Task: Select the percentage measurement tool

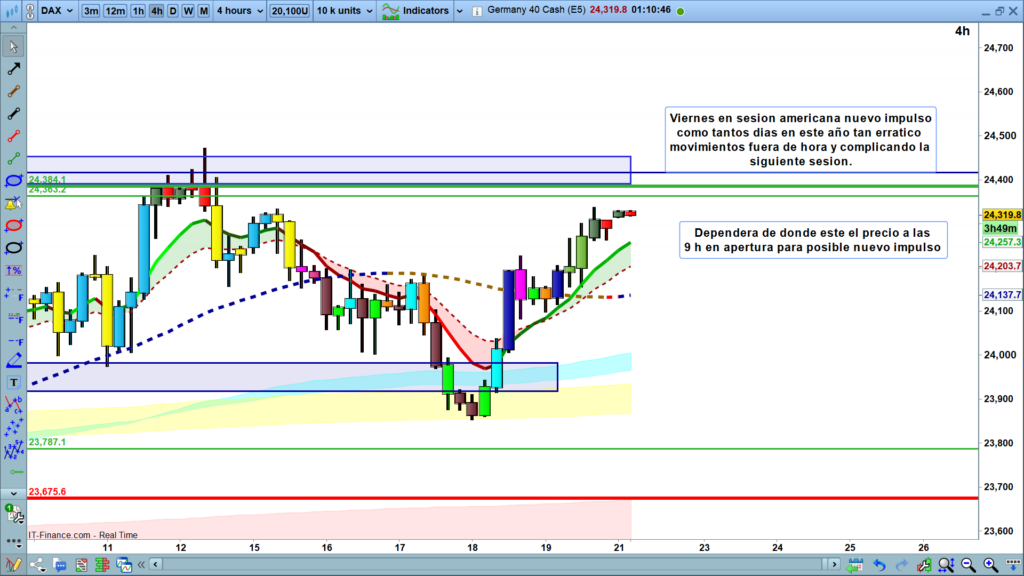Action: 13,270
